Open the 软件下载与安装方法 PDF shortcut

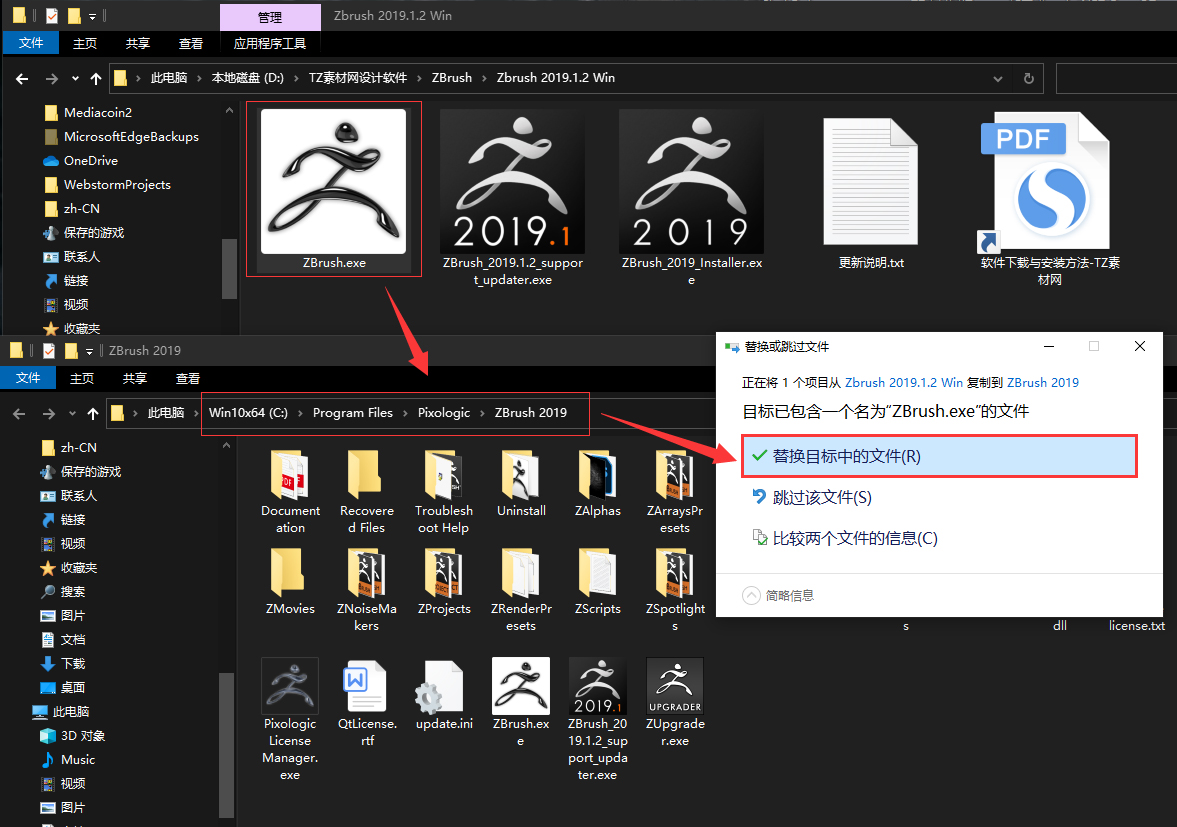pyautogui.click(x=1049, y=198)
